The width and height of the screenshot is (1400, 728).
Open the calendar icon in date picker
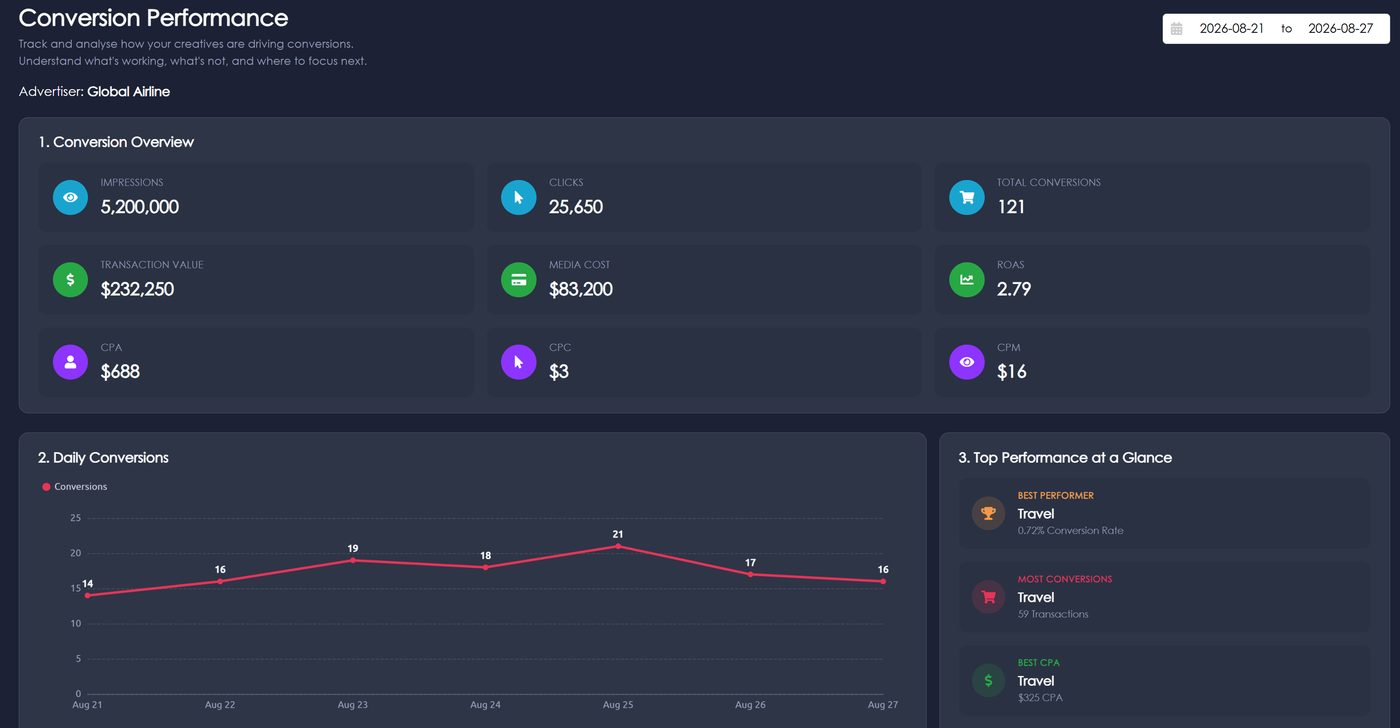[x=1177, y=29]
